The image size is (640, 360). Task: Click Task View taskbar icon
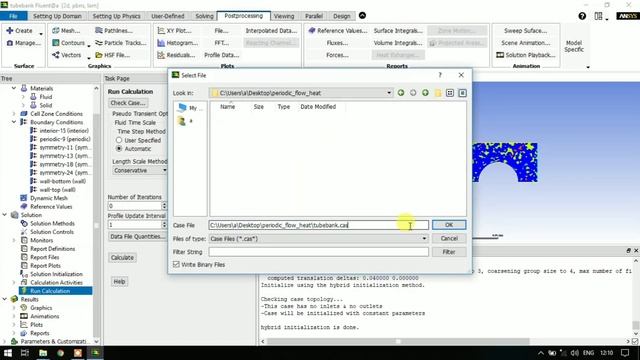[25, 353]
